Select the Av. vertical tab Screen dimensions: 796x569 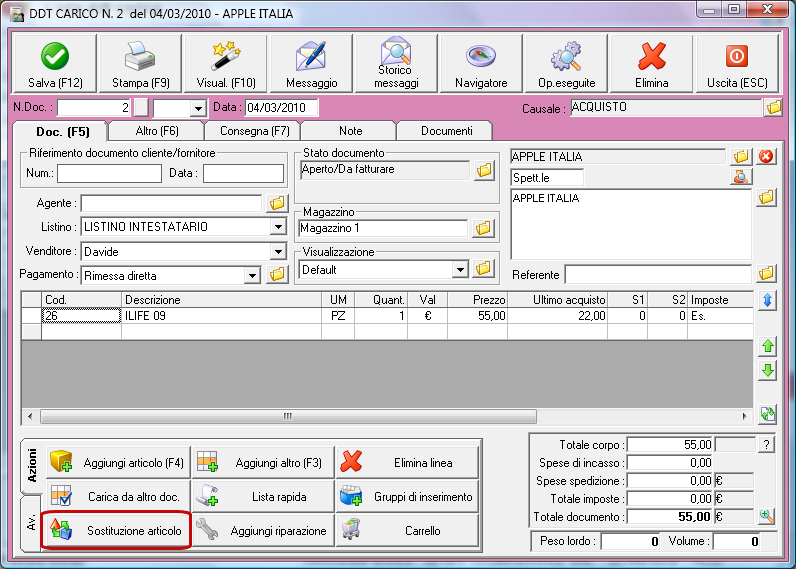[x=31, y=522]
